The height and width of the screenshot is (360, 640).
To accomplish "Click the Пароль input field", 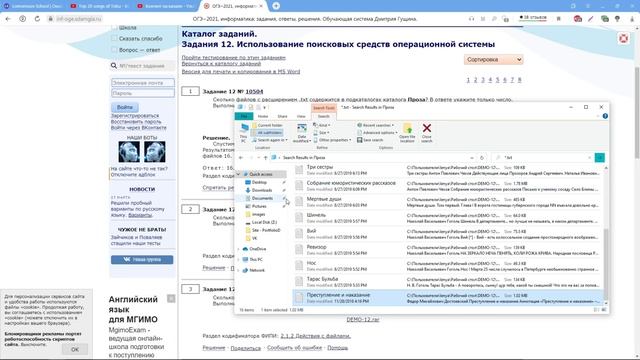I will 142,93.
